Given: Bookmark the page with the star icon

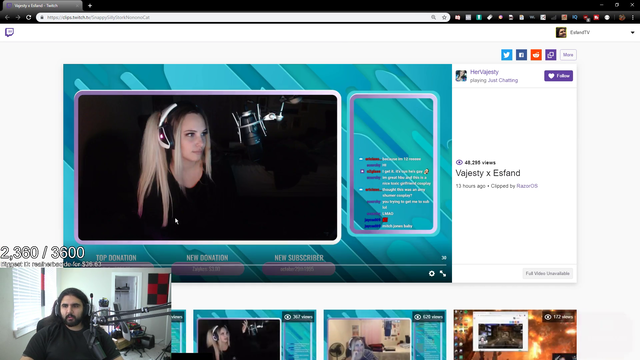Looking at the screenshot, I should (444, 18).
